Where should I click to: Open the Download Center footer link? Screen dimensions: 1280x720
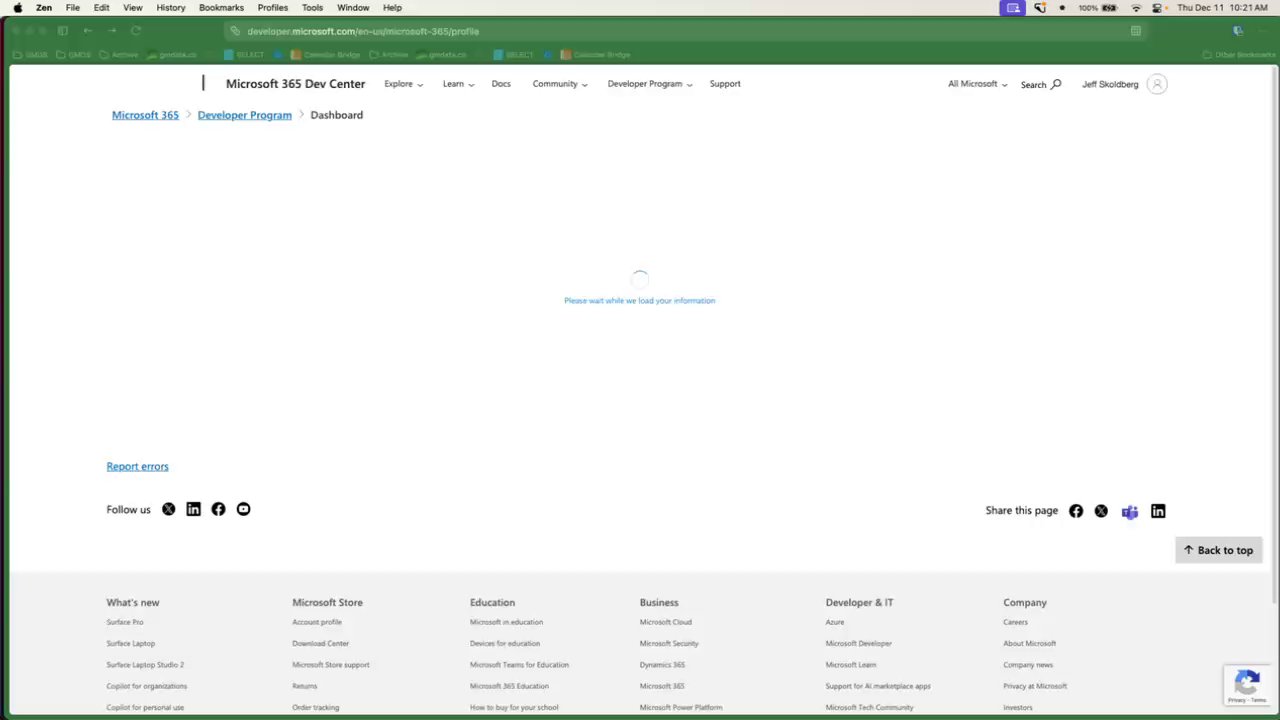click(x=321, y=643)
